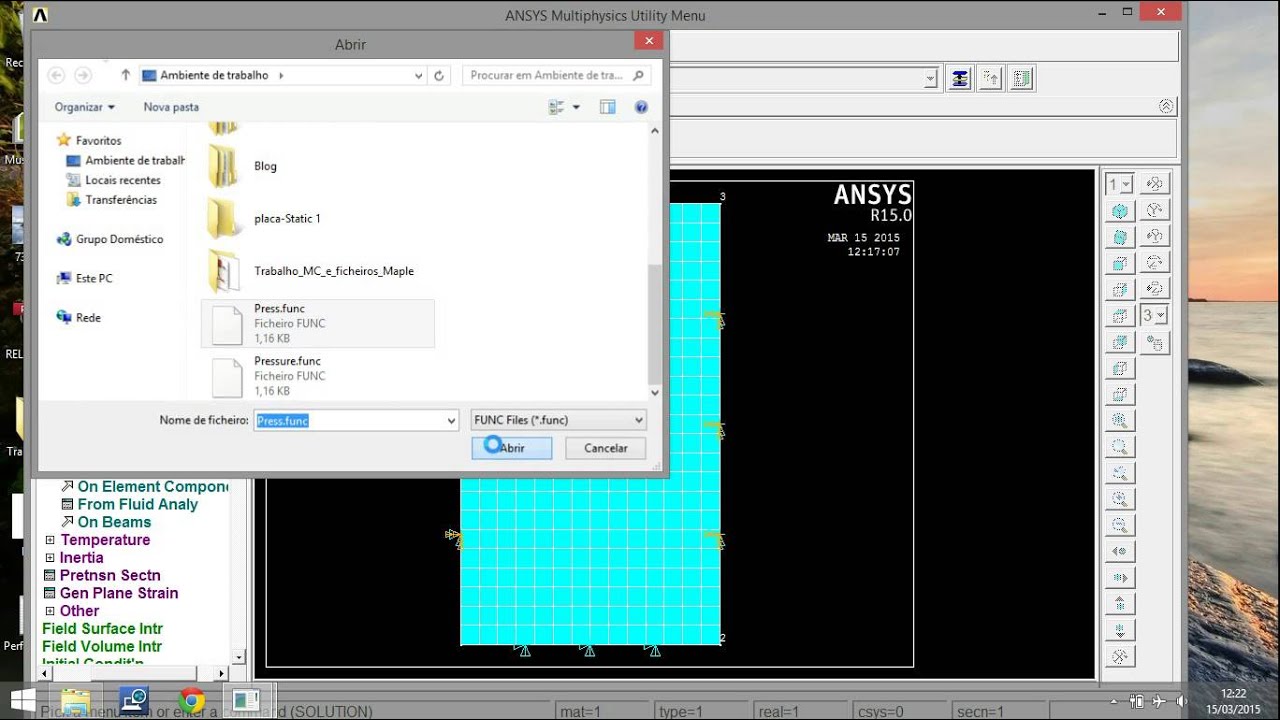Click On Beams in the ANSYS menu tree
This screenshot has height=720, width=1280.
[x=114, y=522]
